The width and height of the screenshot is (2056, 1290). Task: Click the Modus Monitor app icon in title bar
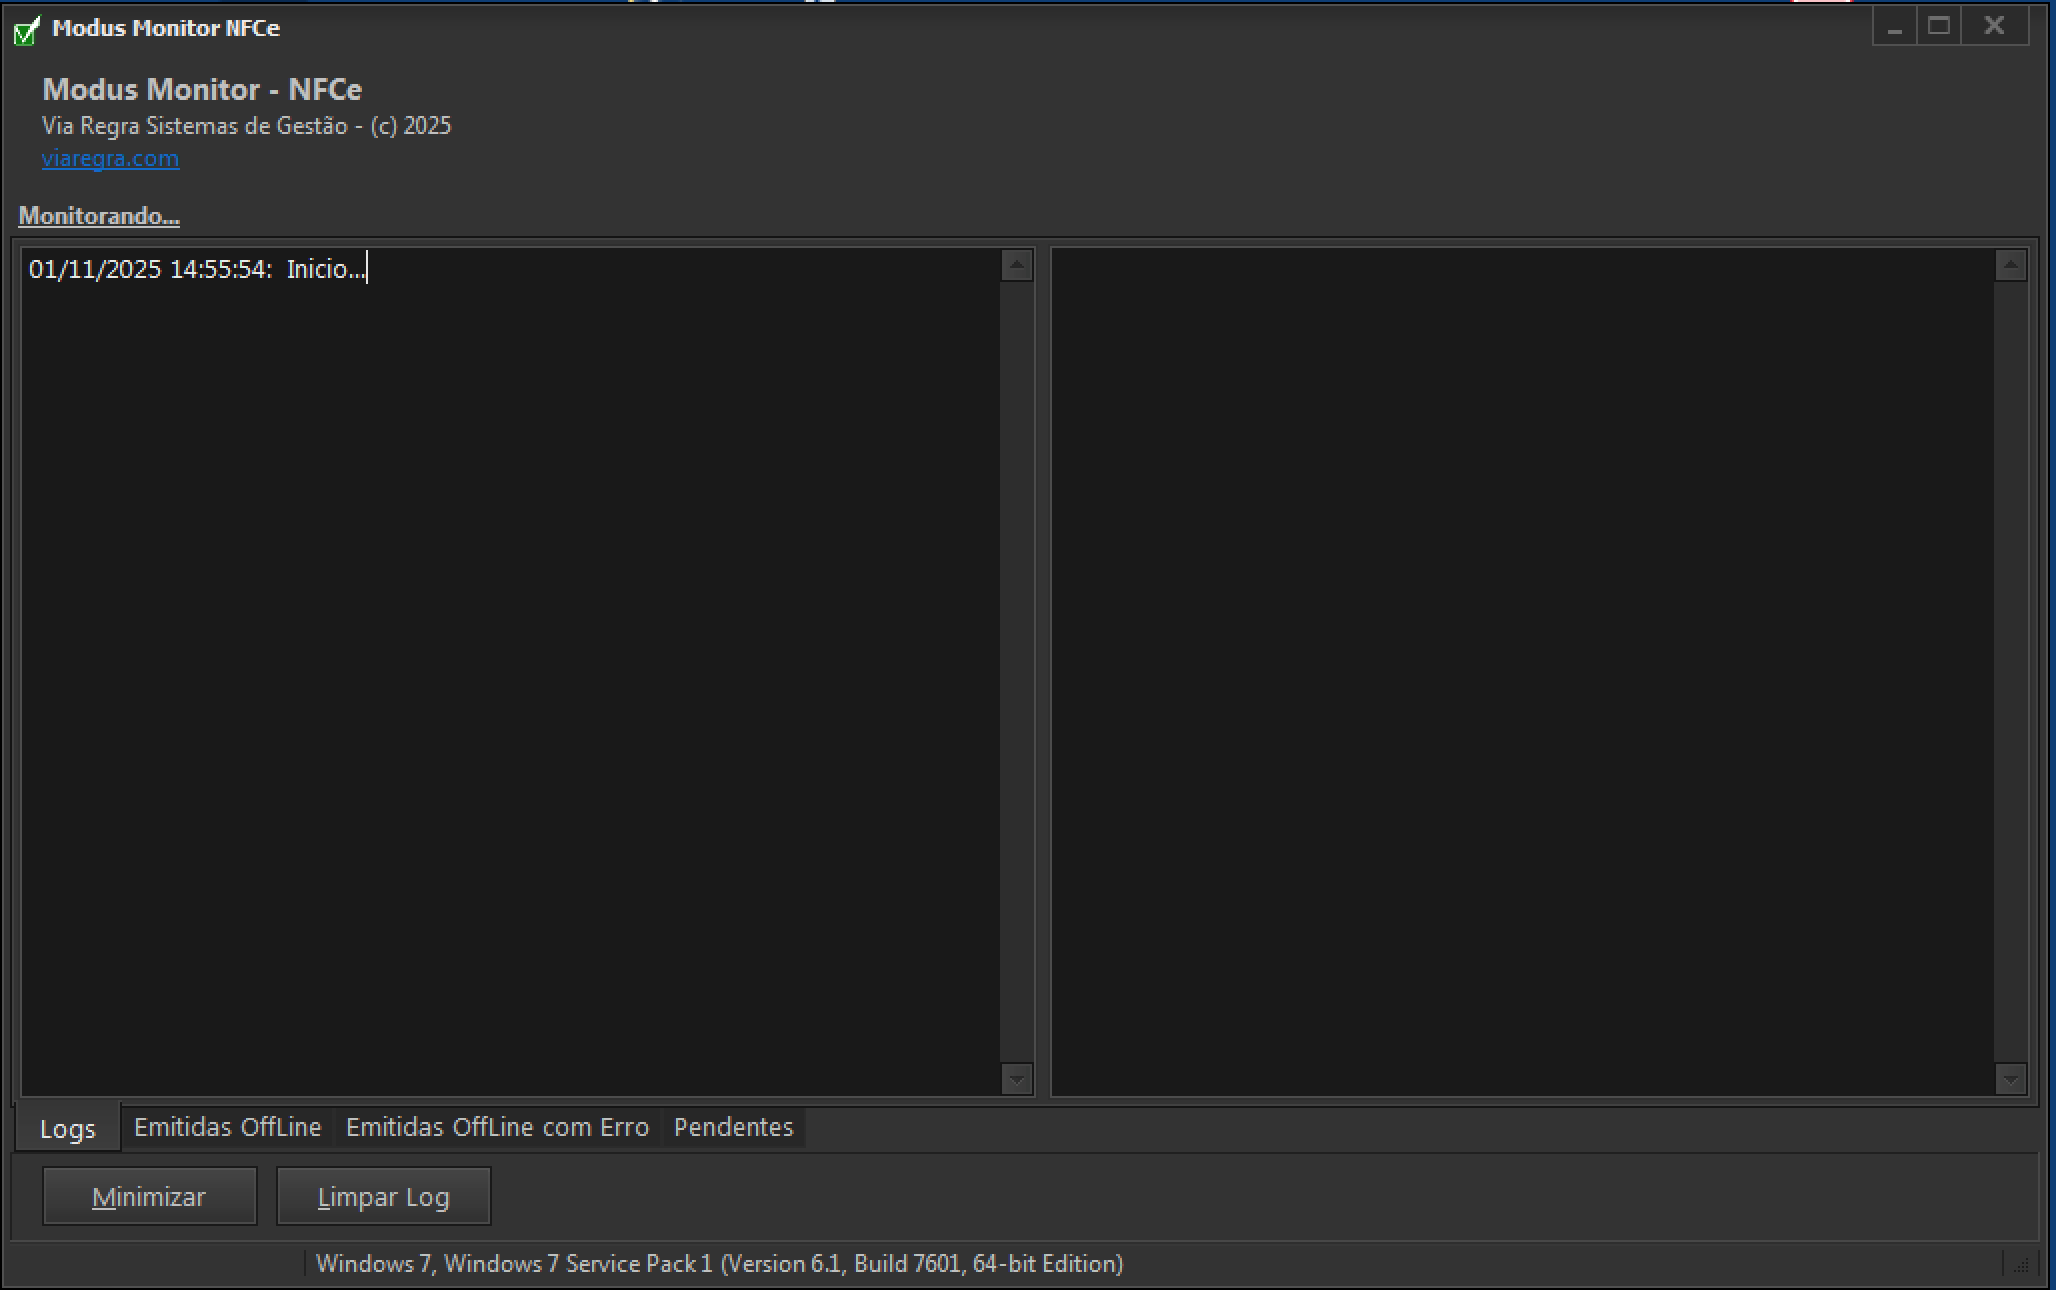point(27,30)
